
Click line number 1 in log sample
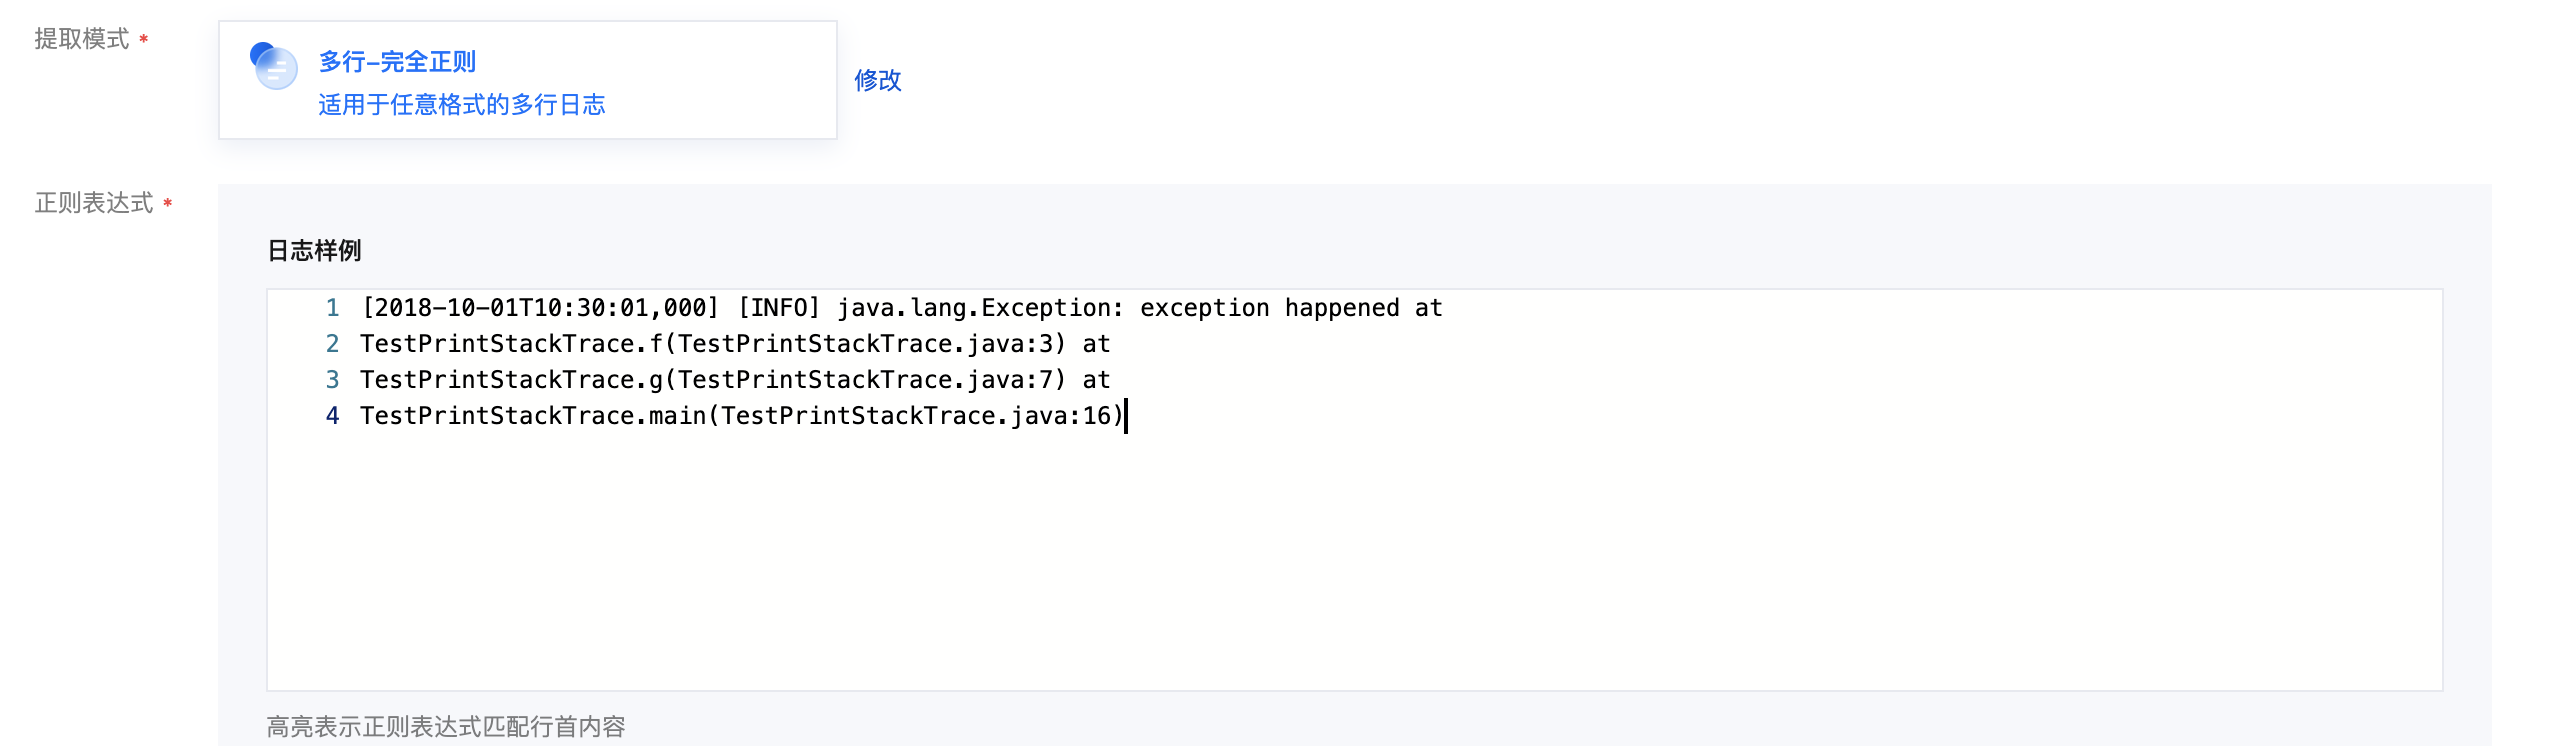[332, 308]
